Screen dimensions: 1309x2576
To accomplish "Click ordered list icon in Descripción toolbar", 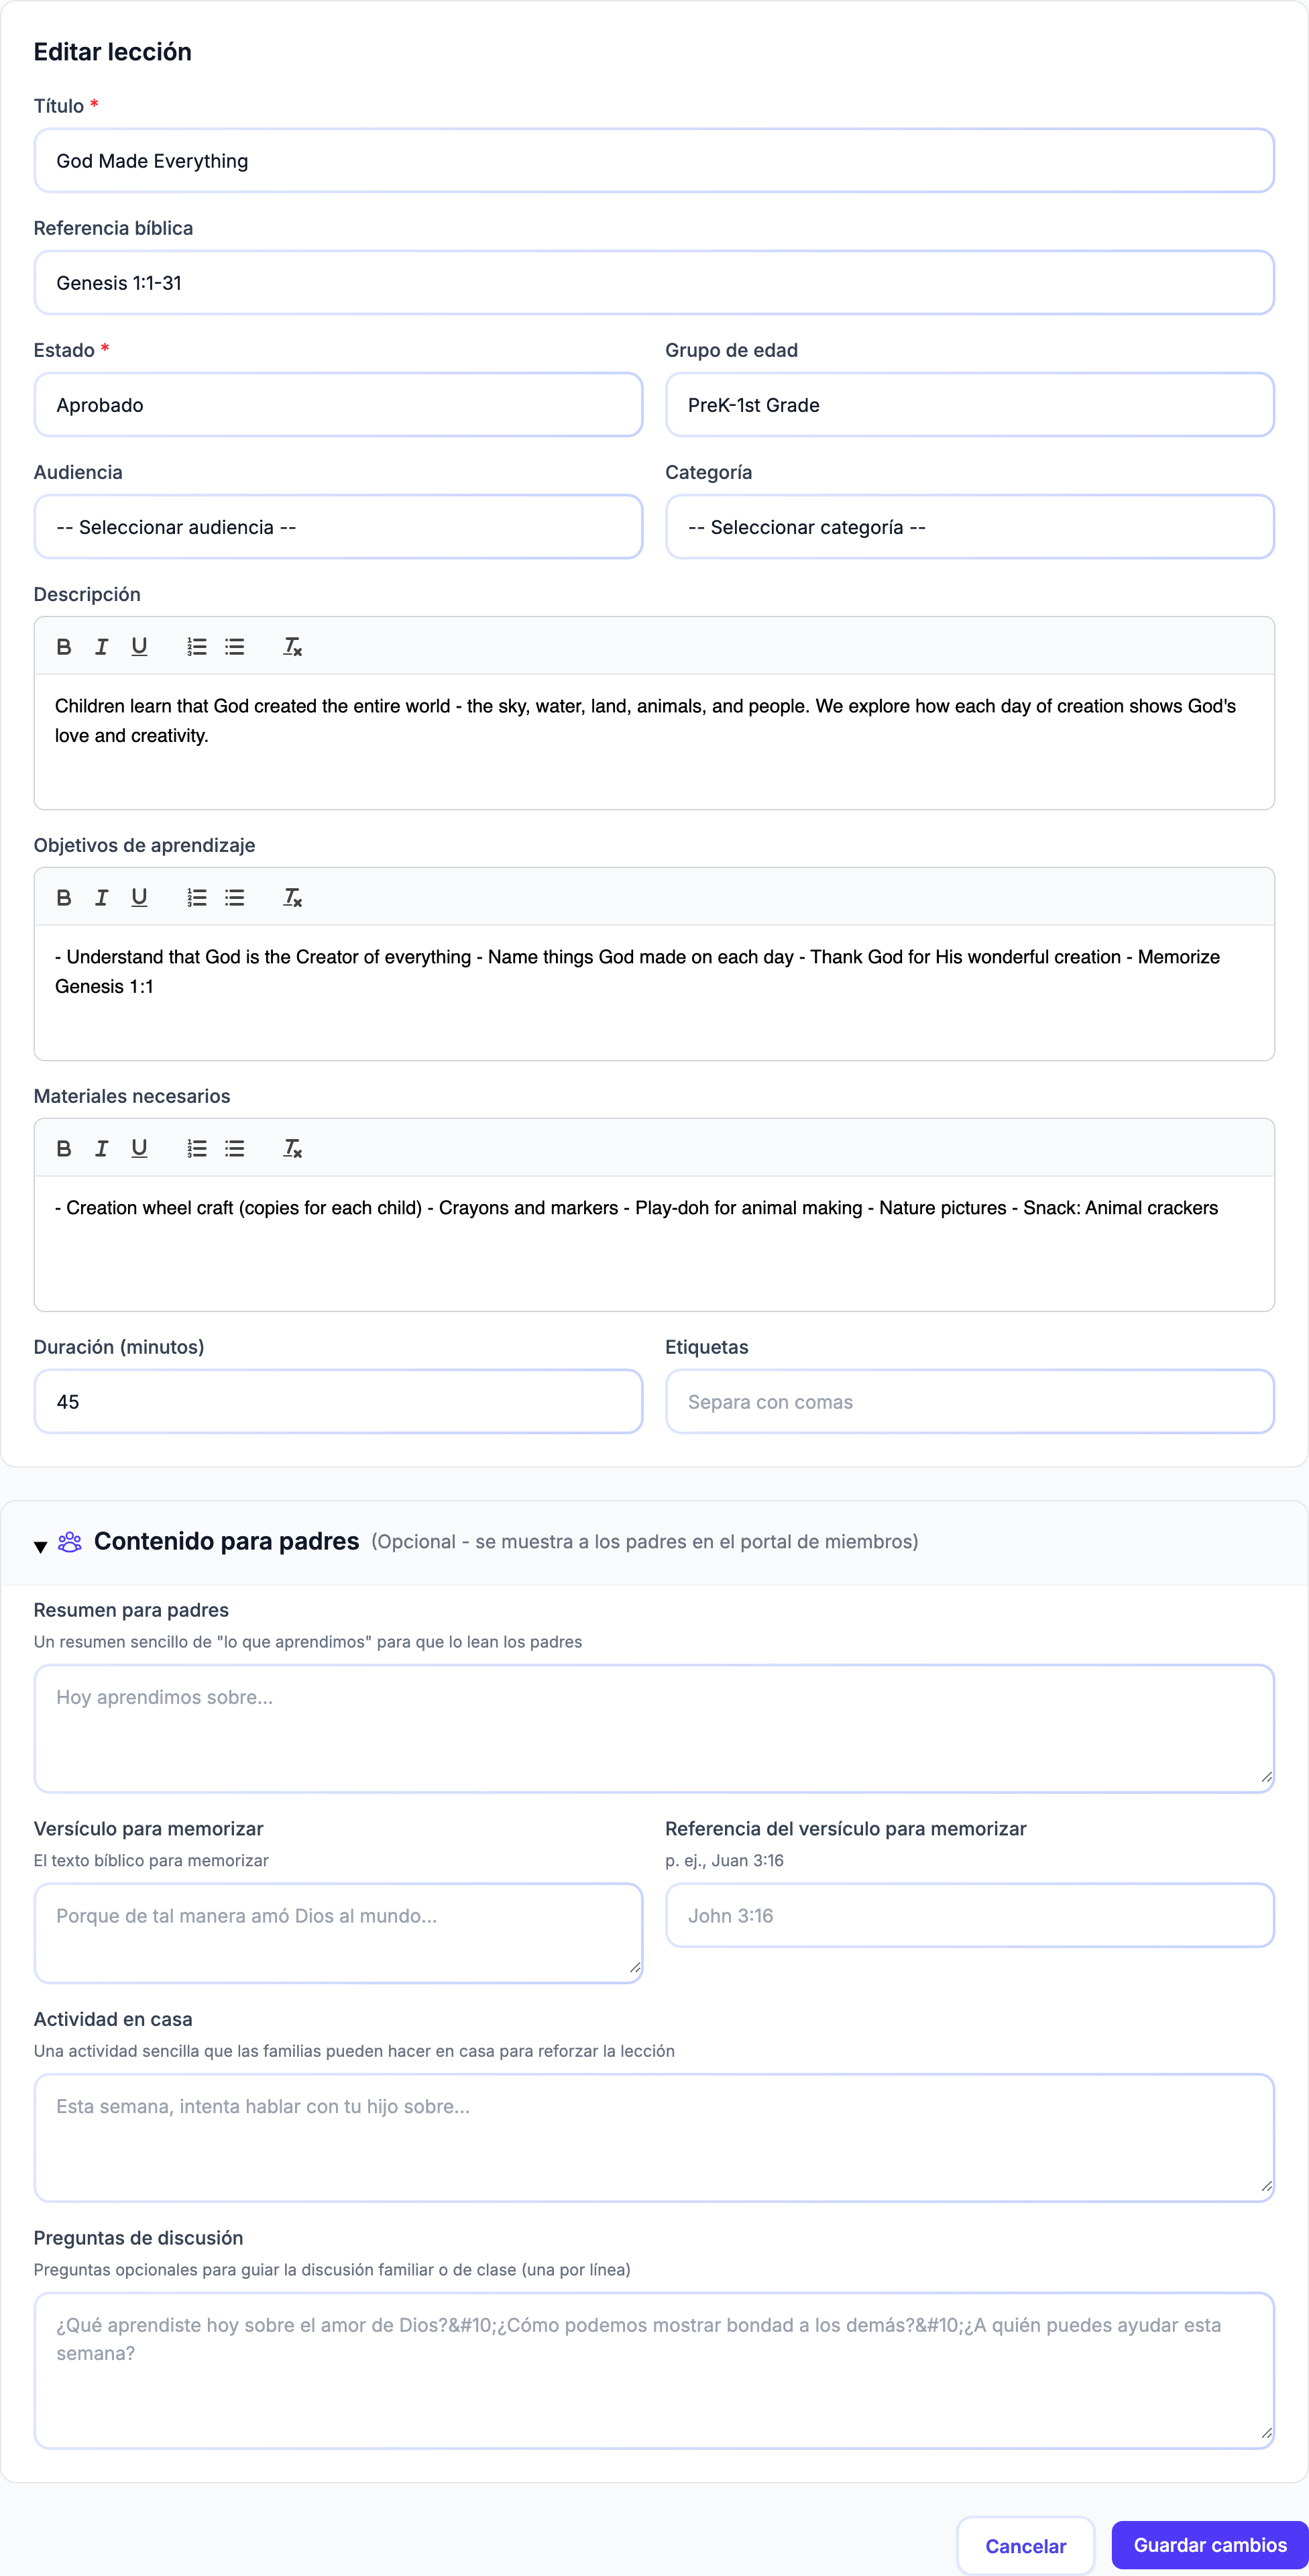I will coord(197,647).
